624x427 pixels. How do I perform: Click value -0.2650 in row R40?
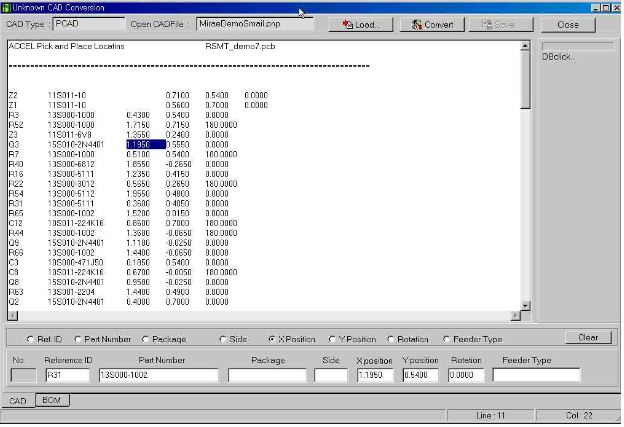(x=178, y=164)
